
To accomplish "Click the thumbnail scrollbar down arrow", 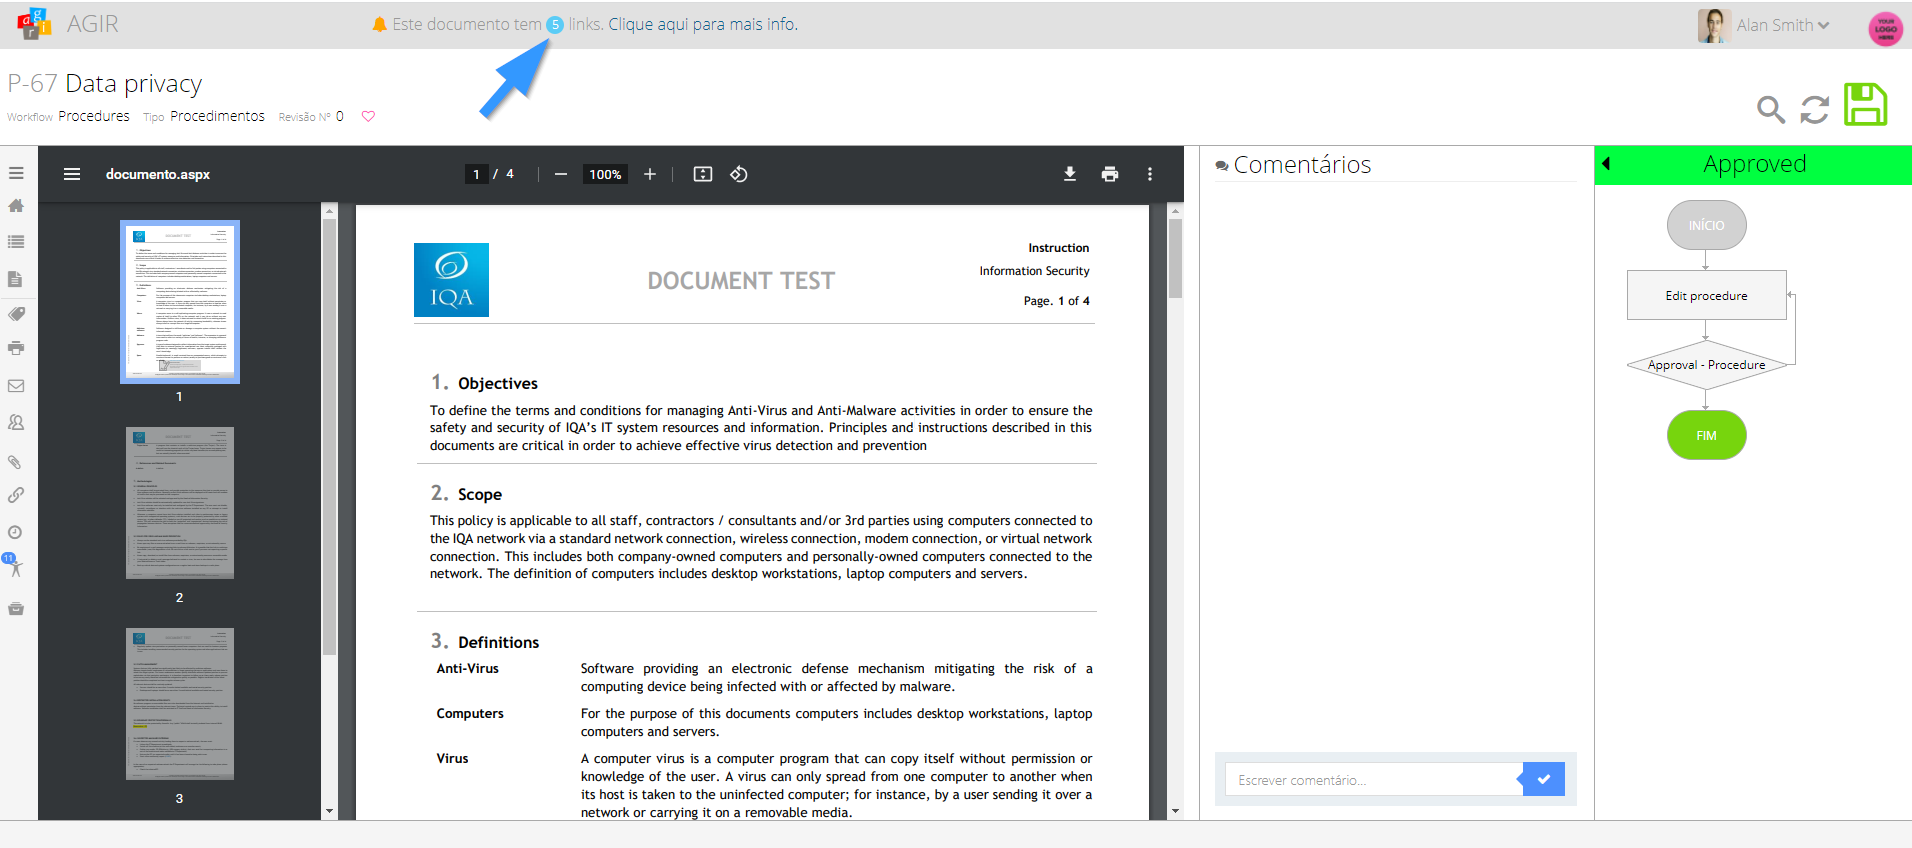I will tap(330, 811).
